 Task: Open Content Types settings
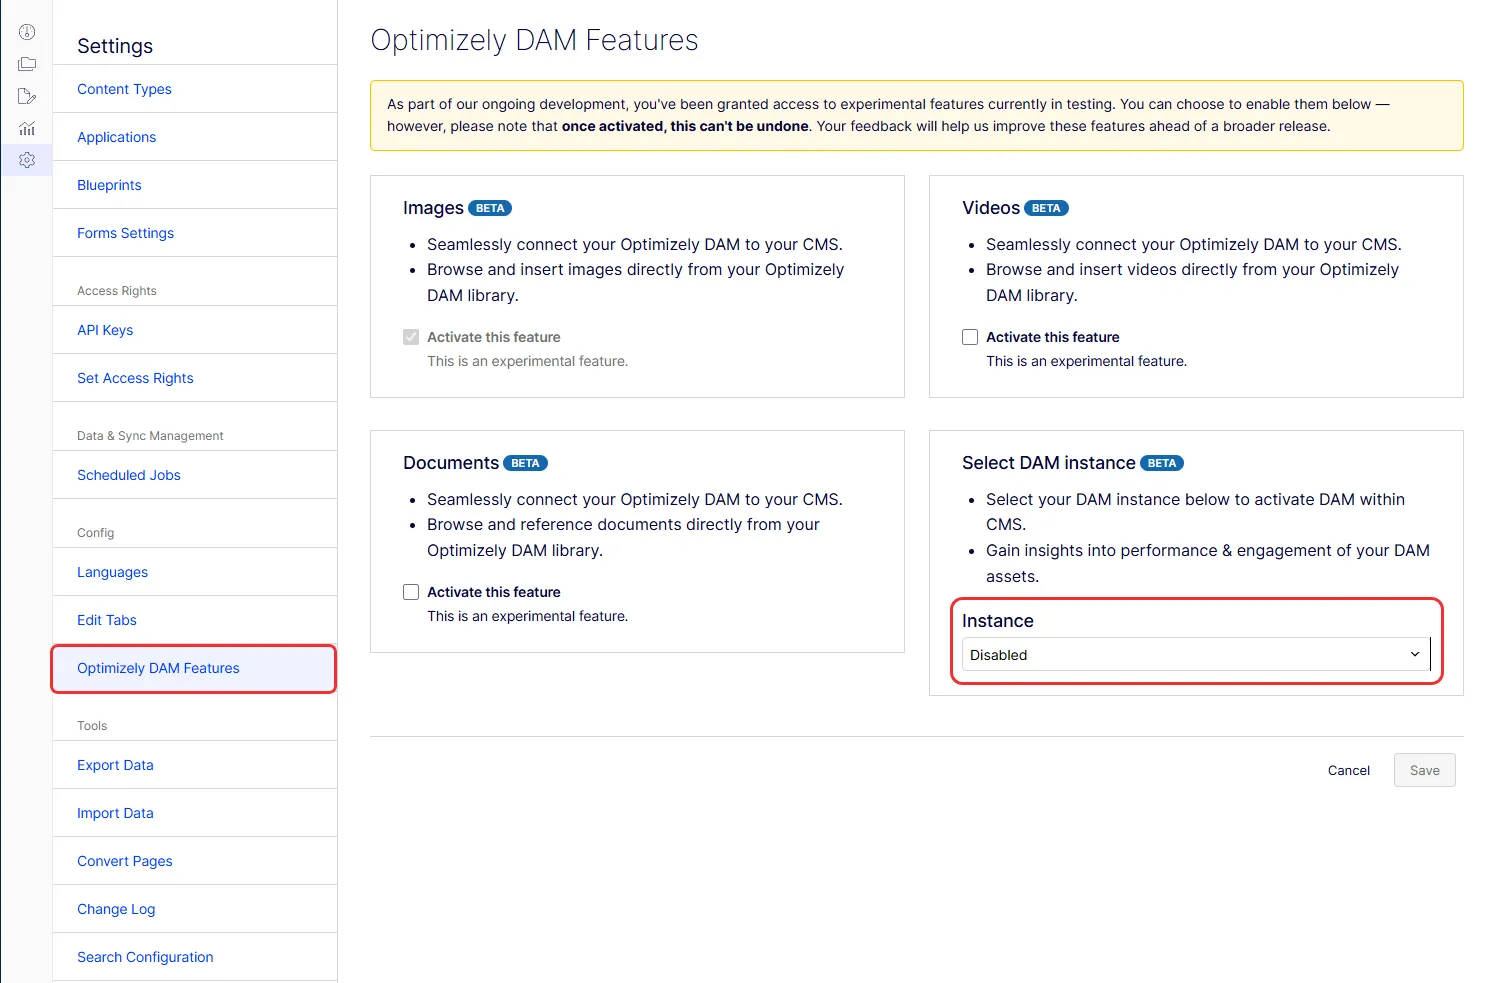pyautogui.click(x=124, y=89)
